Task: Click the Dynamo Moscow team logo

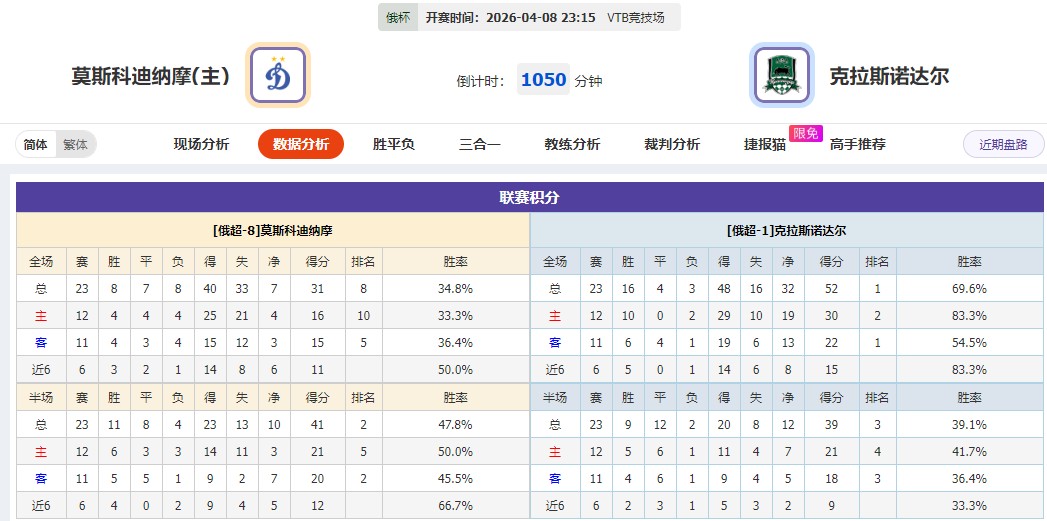Action: (278, 75)
